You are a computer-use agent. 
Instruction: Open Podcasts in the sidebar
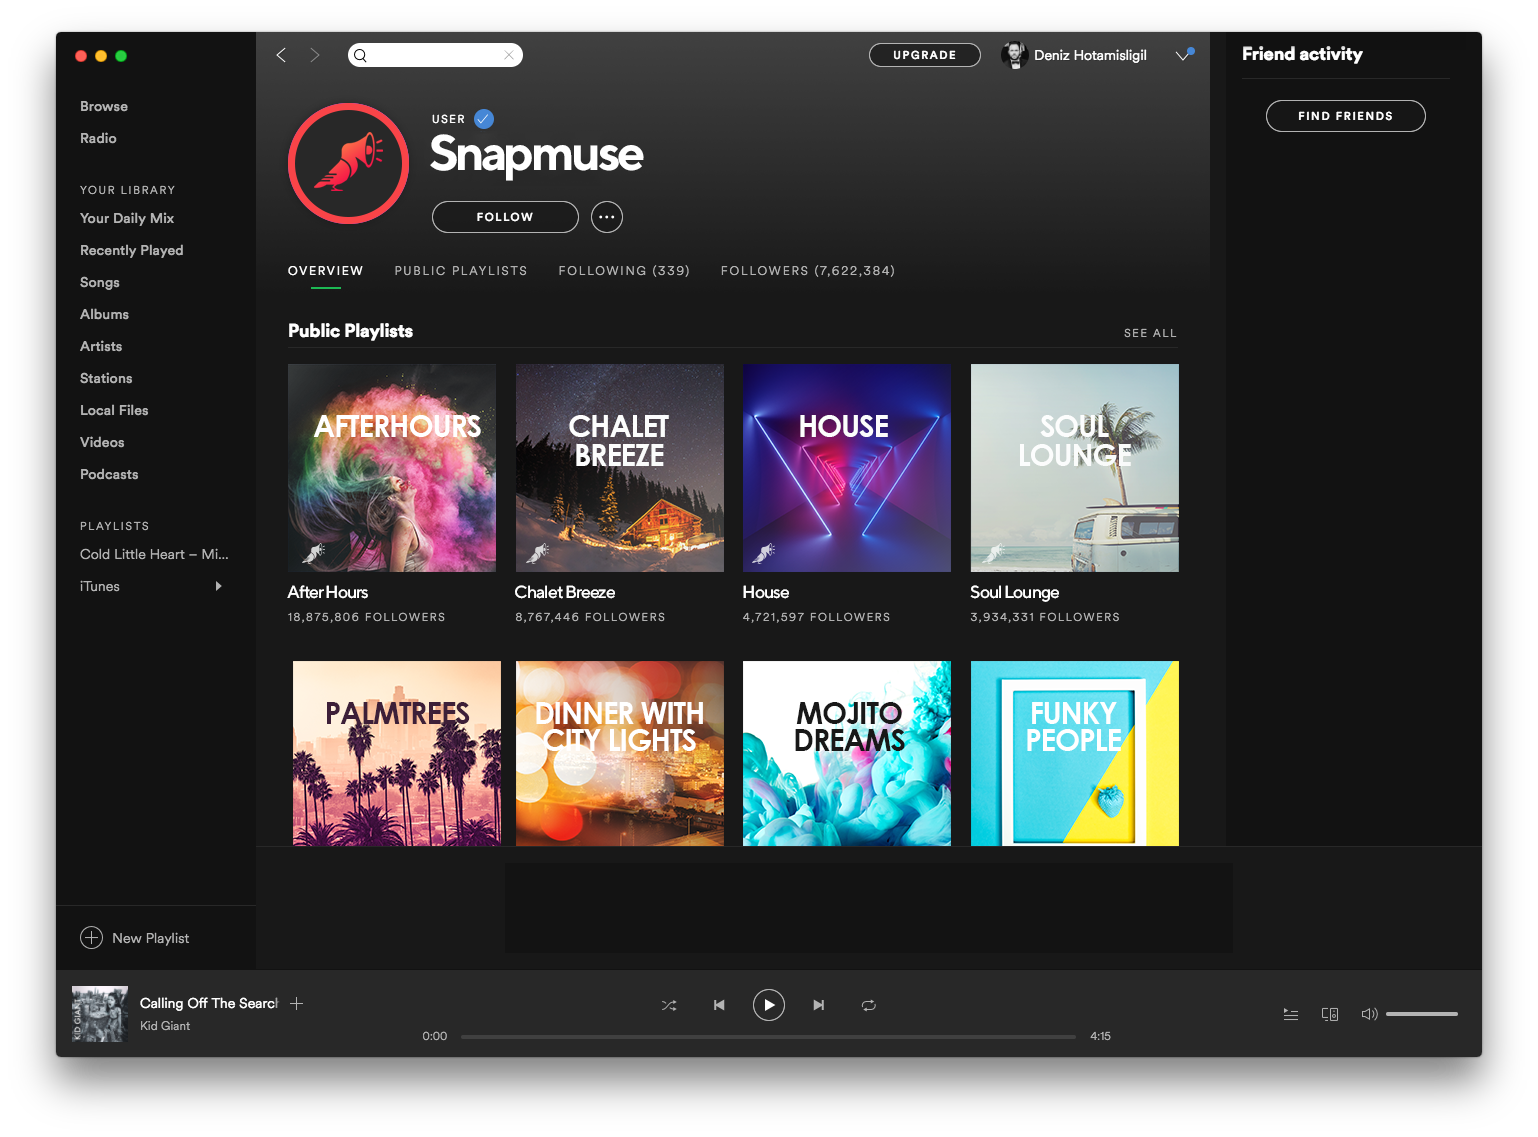tap(109, 474)
